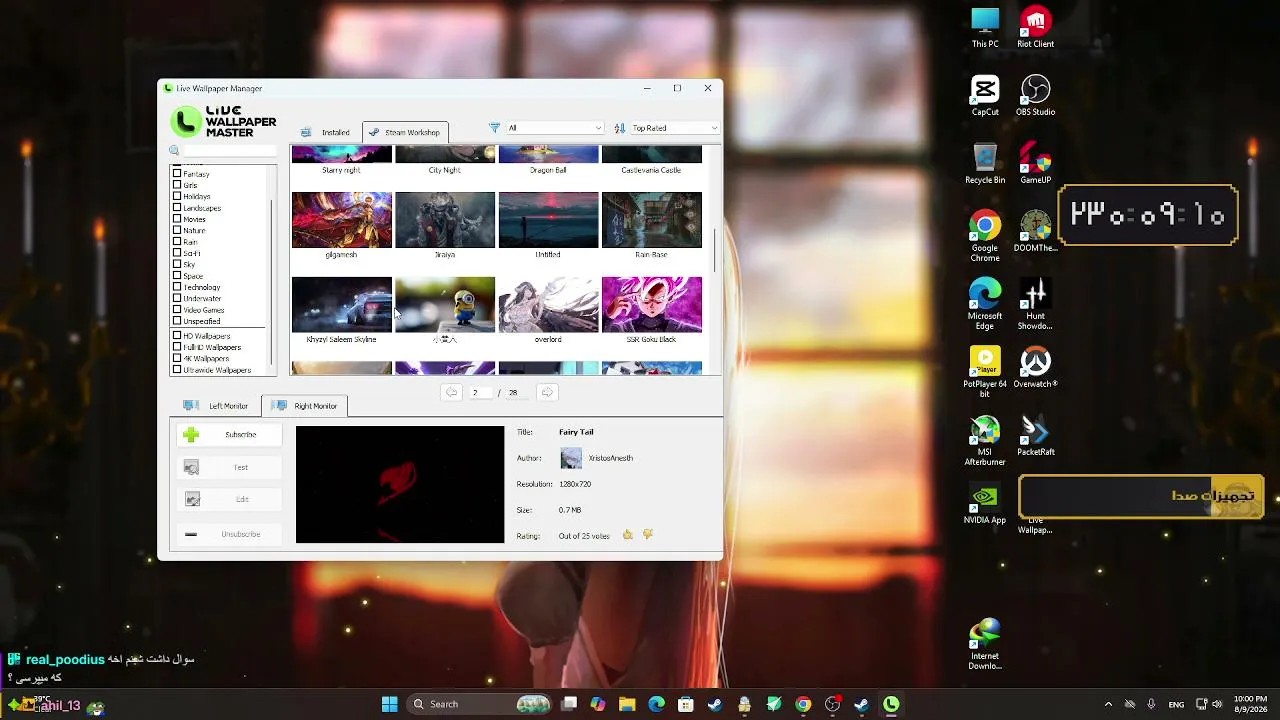Viewport: 1280px width, 720px height.
Task: Open the DOOM desktop shortcut
Action: (x=1035, y=232)
